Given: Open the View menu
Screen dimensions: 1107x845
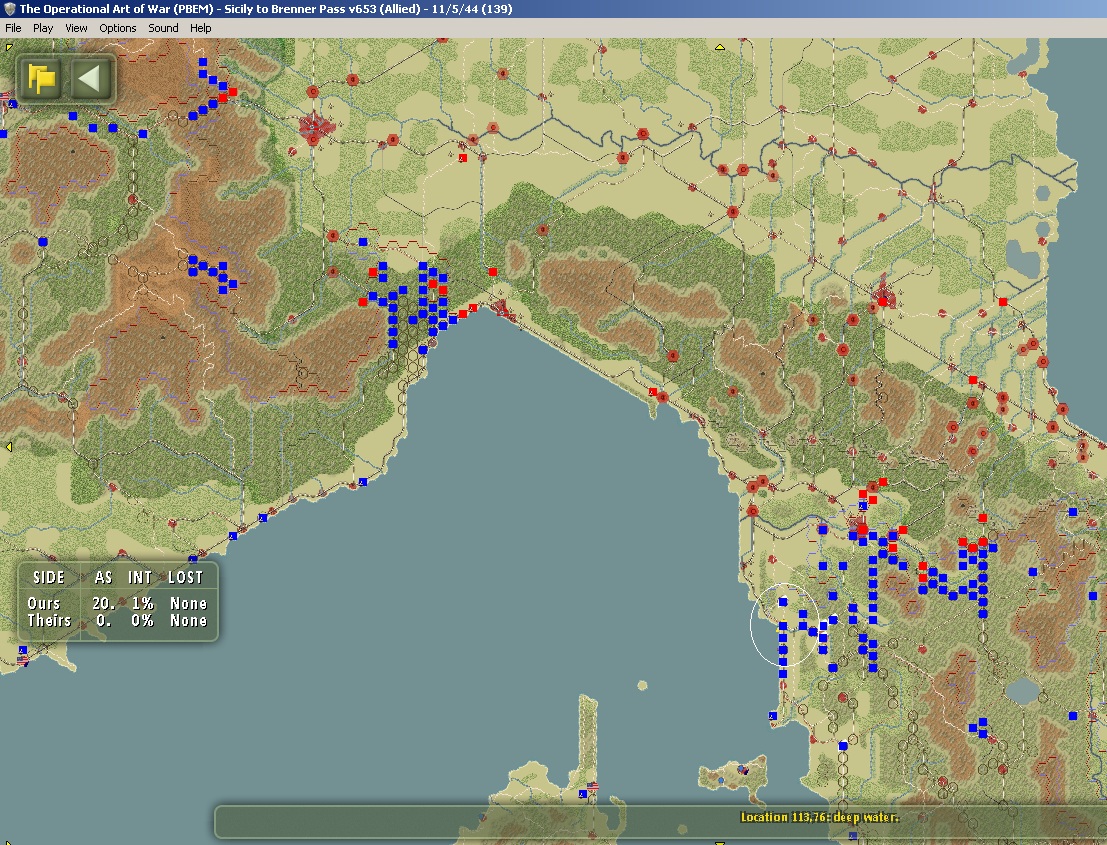Looking at the screenshot, I should pyautogui.click(x=76, y=28).
